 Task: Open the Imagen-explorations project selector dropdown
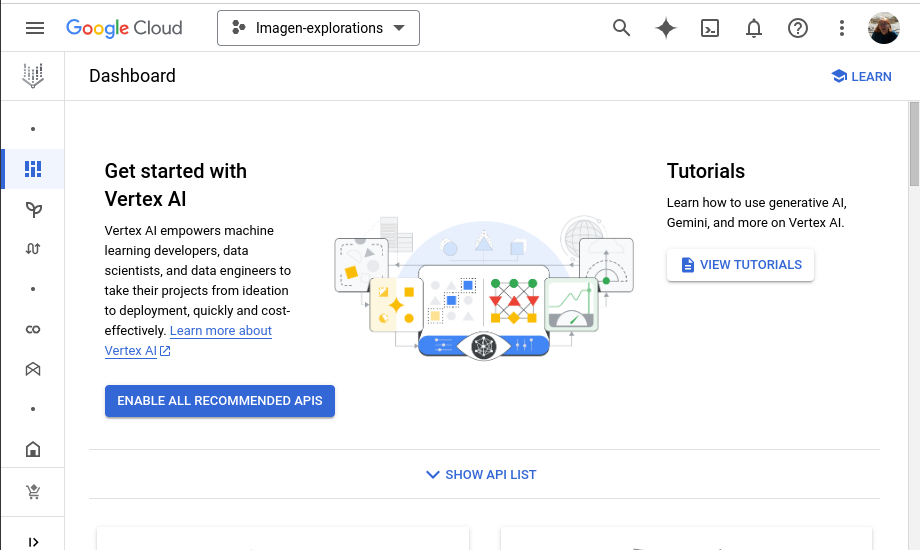318,28
